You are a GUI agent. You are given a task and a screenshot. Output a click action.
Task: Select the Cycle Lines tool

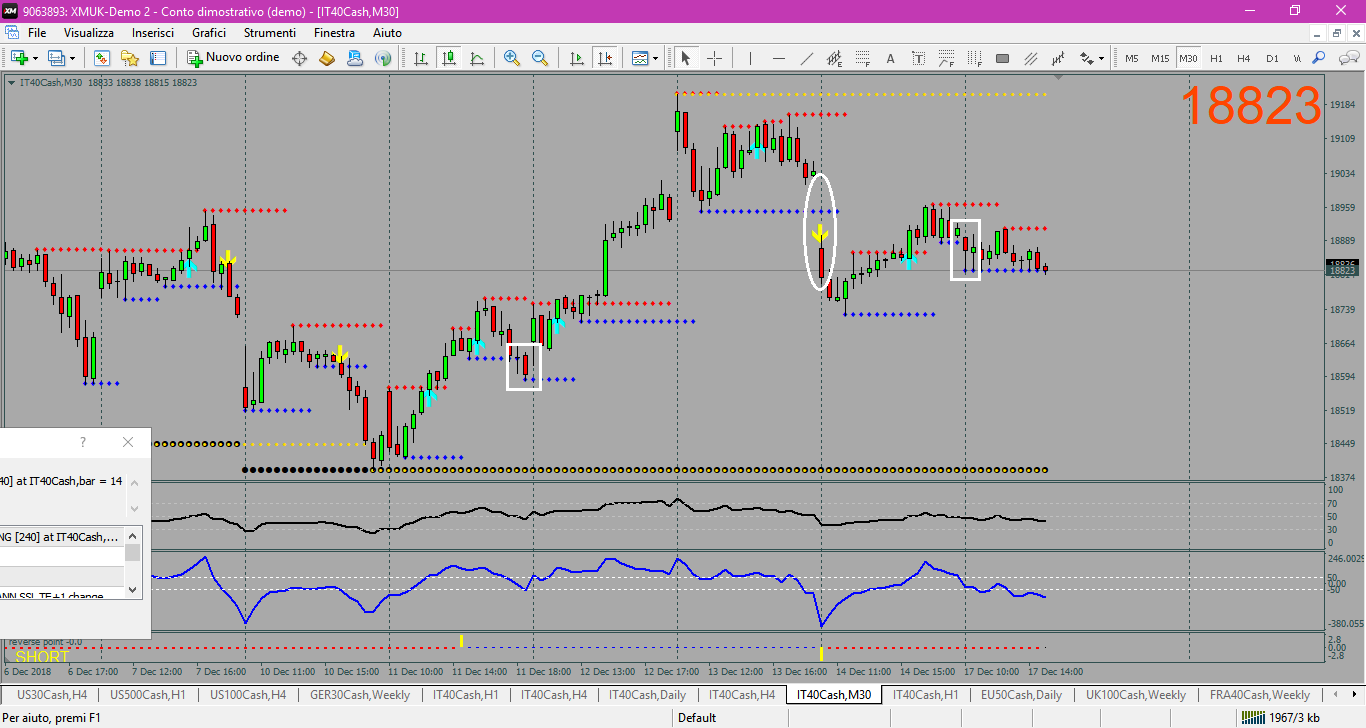tap(1058, 58)
